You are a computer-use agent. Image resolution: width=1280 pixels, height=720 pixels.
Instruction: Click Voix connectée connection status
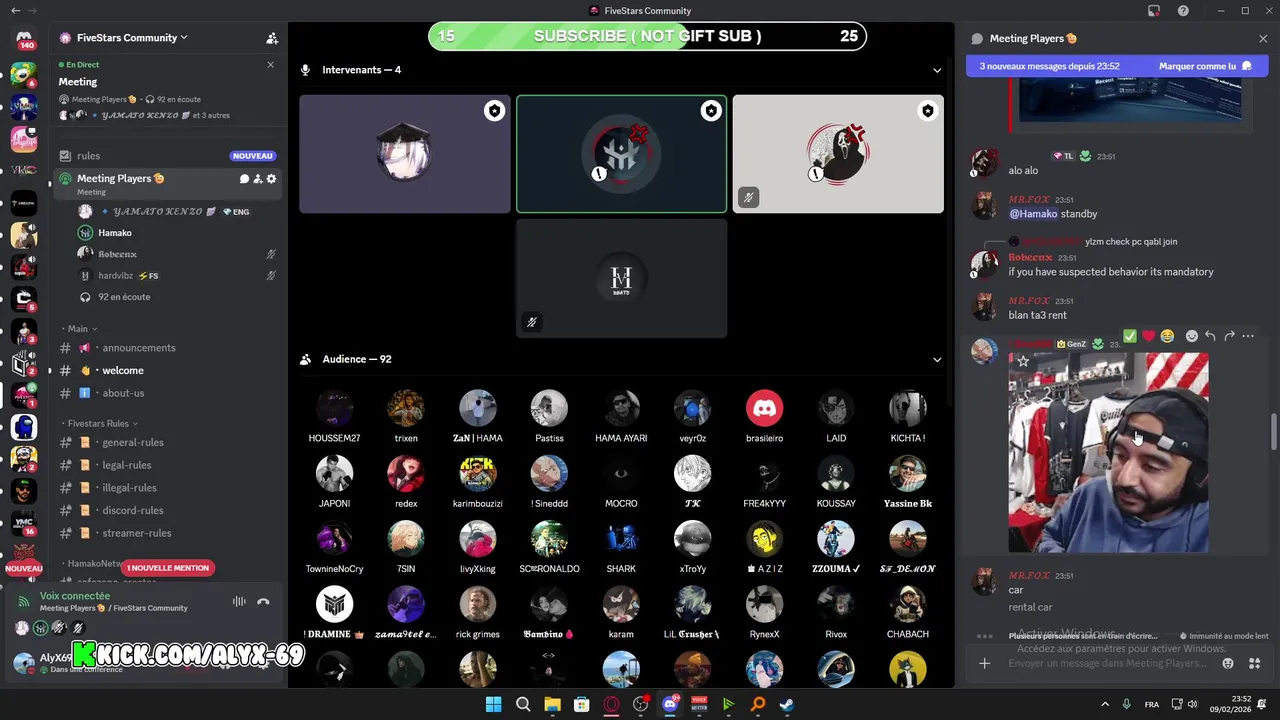click(75, 596)
